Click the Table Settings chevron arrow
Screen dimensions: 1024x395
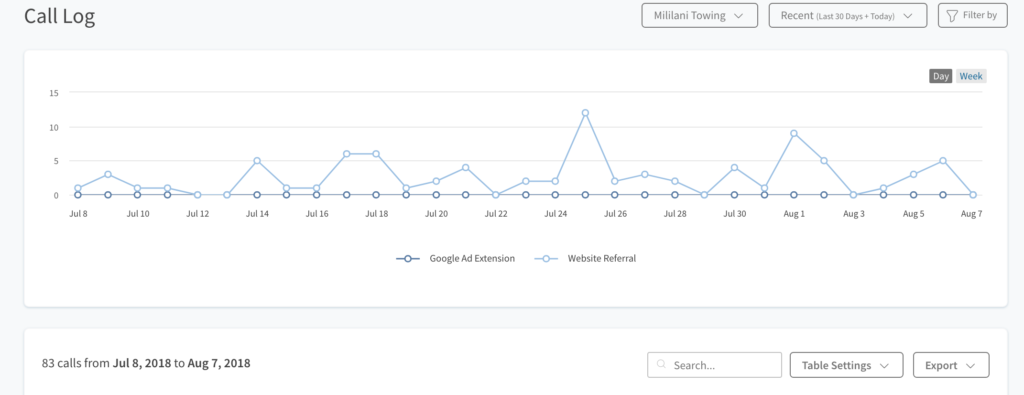coord(884,366)
